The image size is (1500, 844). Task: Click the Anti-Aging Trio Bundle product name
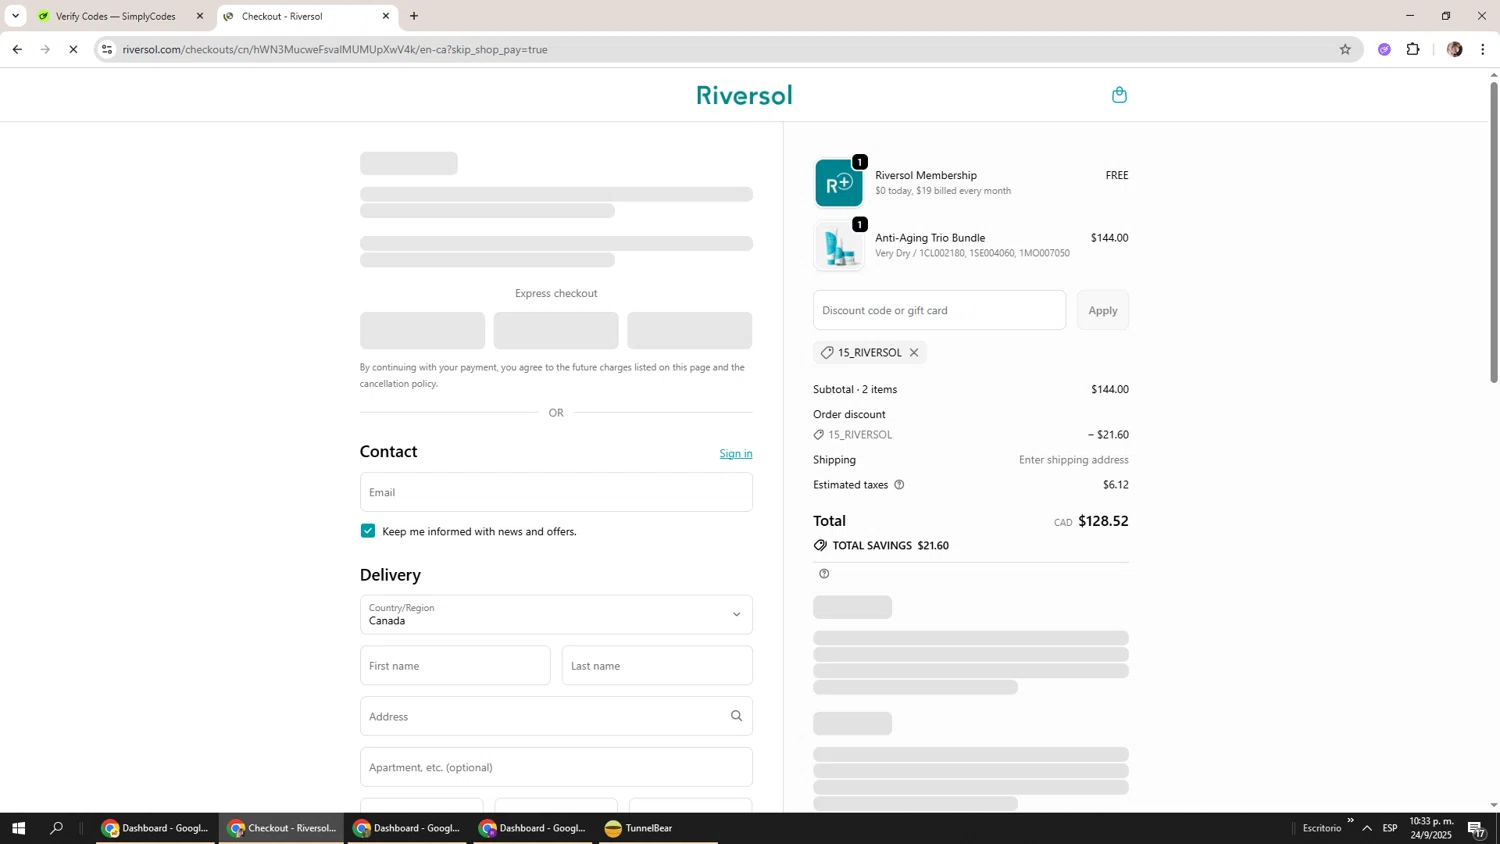click(x=930, y=238)
